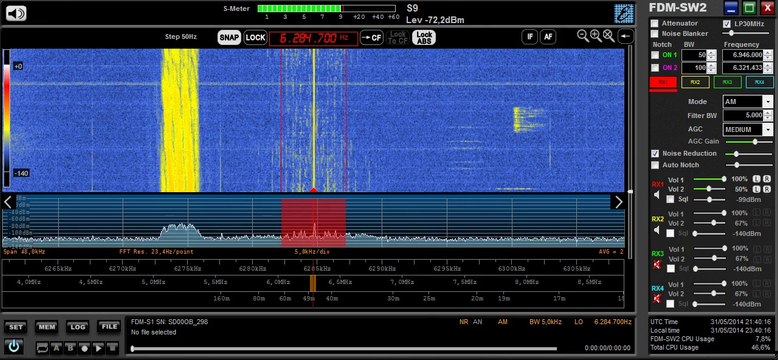
Task: Open the AGC dropdown showing MEDIUM
Action: (748, 129)
